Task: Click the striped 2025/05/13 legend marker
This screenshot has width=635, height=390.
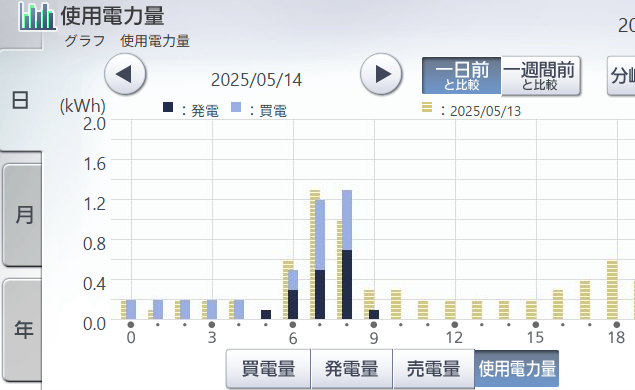Action: [427, 107]
